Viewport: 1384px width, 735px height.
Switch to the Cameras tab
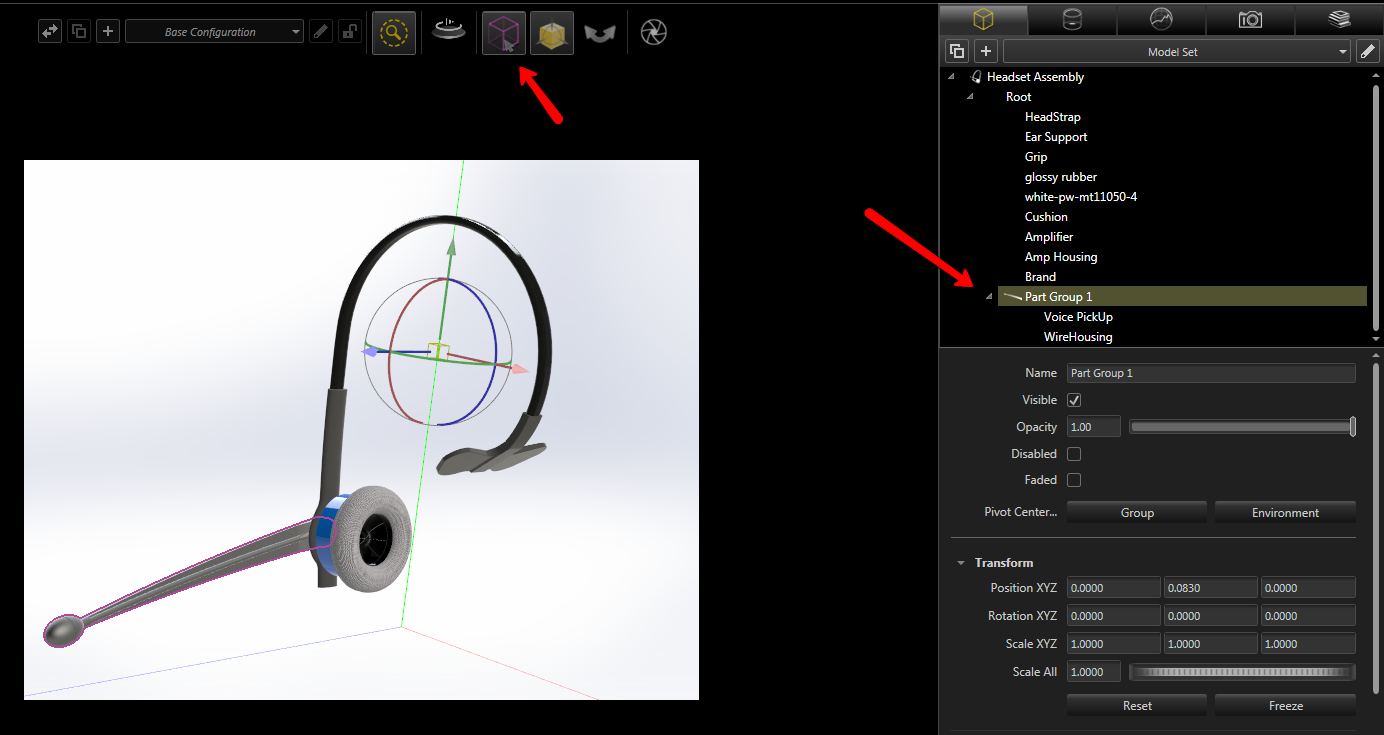pyautogui.click(x=1250, y=19)
